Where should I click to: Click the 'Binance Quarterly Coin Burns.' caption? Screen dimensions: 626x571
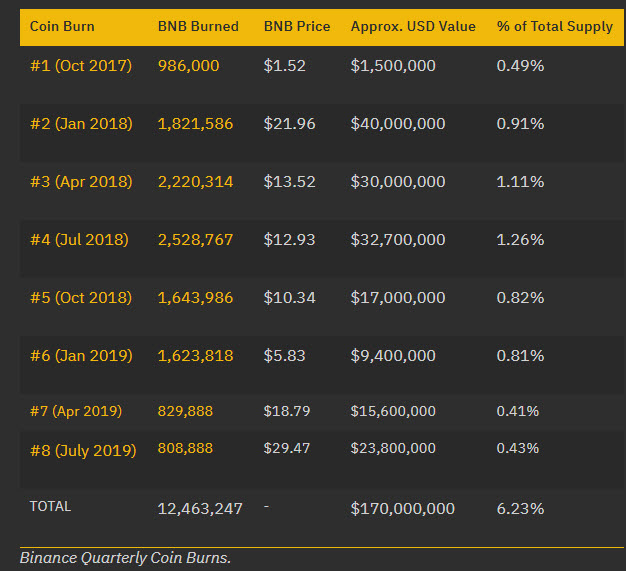point(125,558)
